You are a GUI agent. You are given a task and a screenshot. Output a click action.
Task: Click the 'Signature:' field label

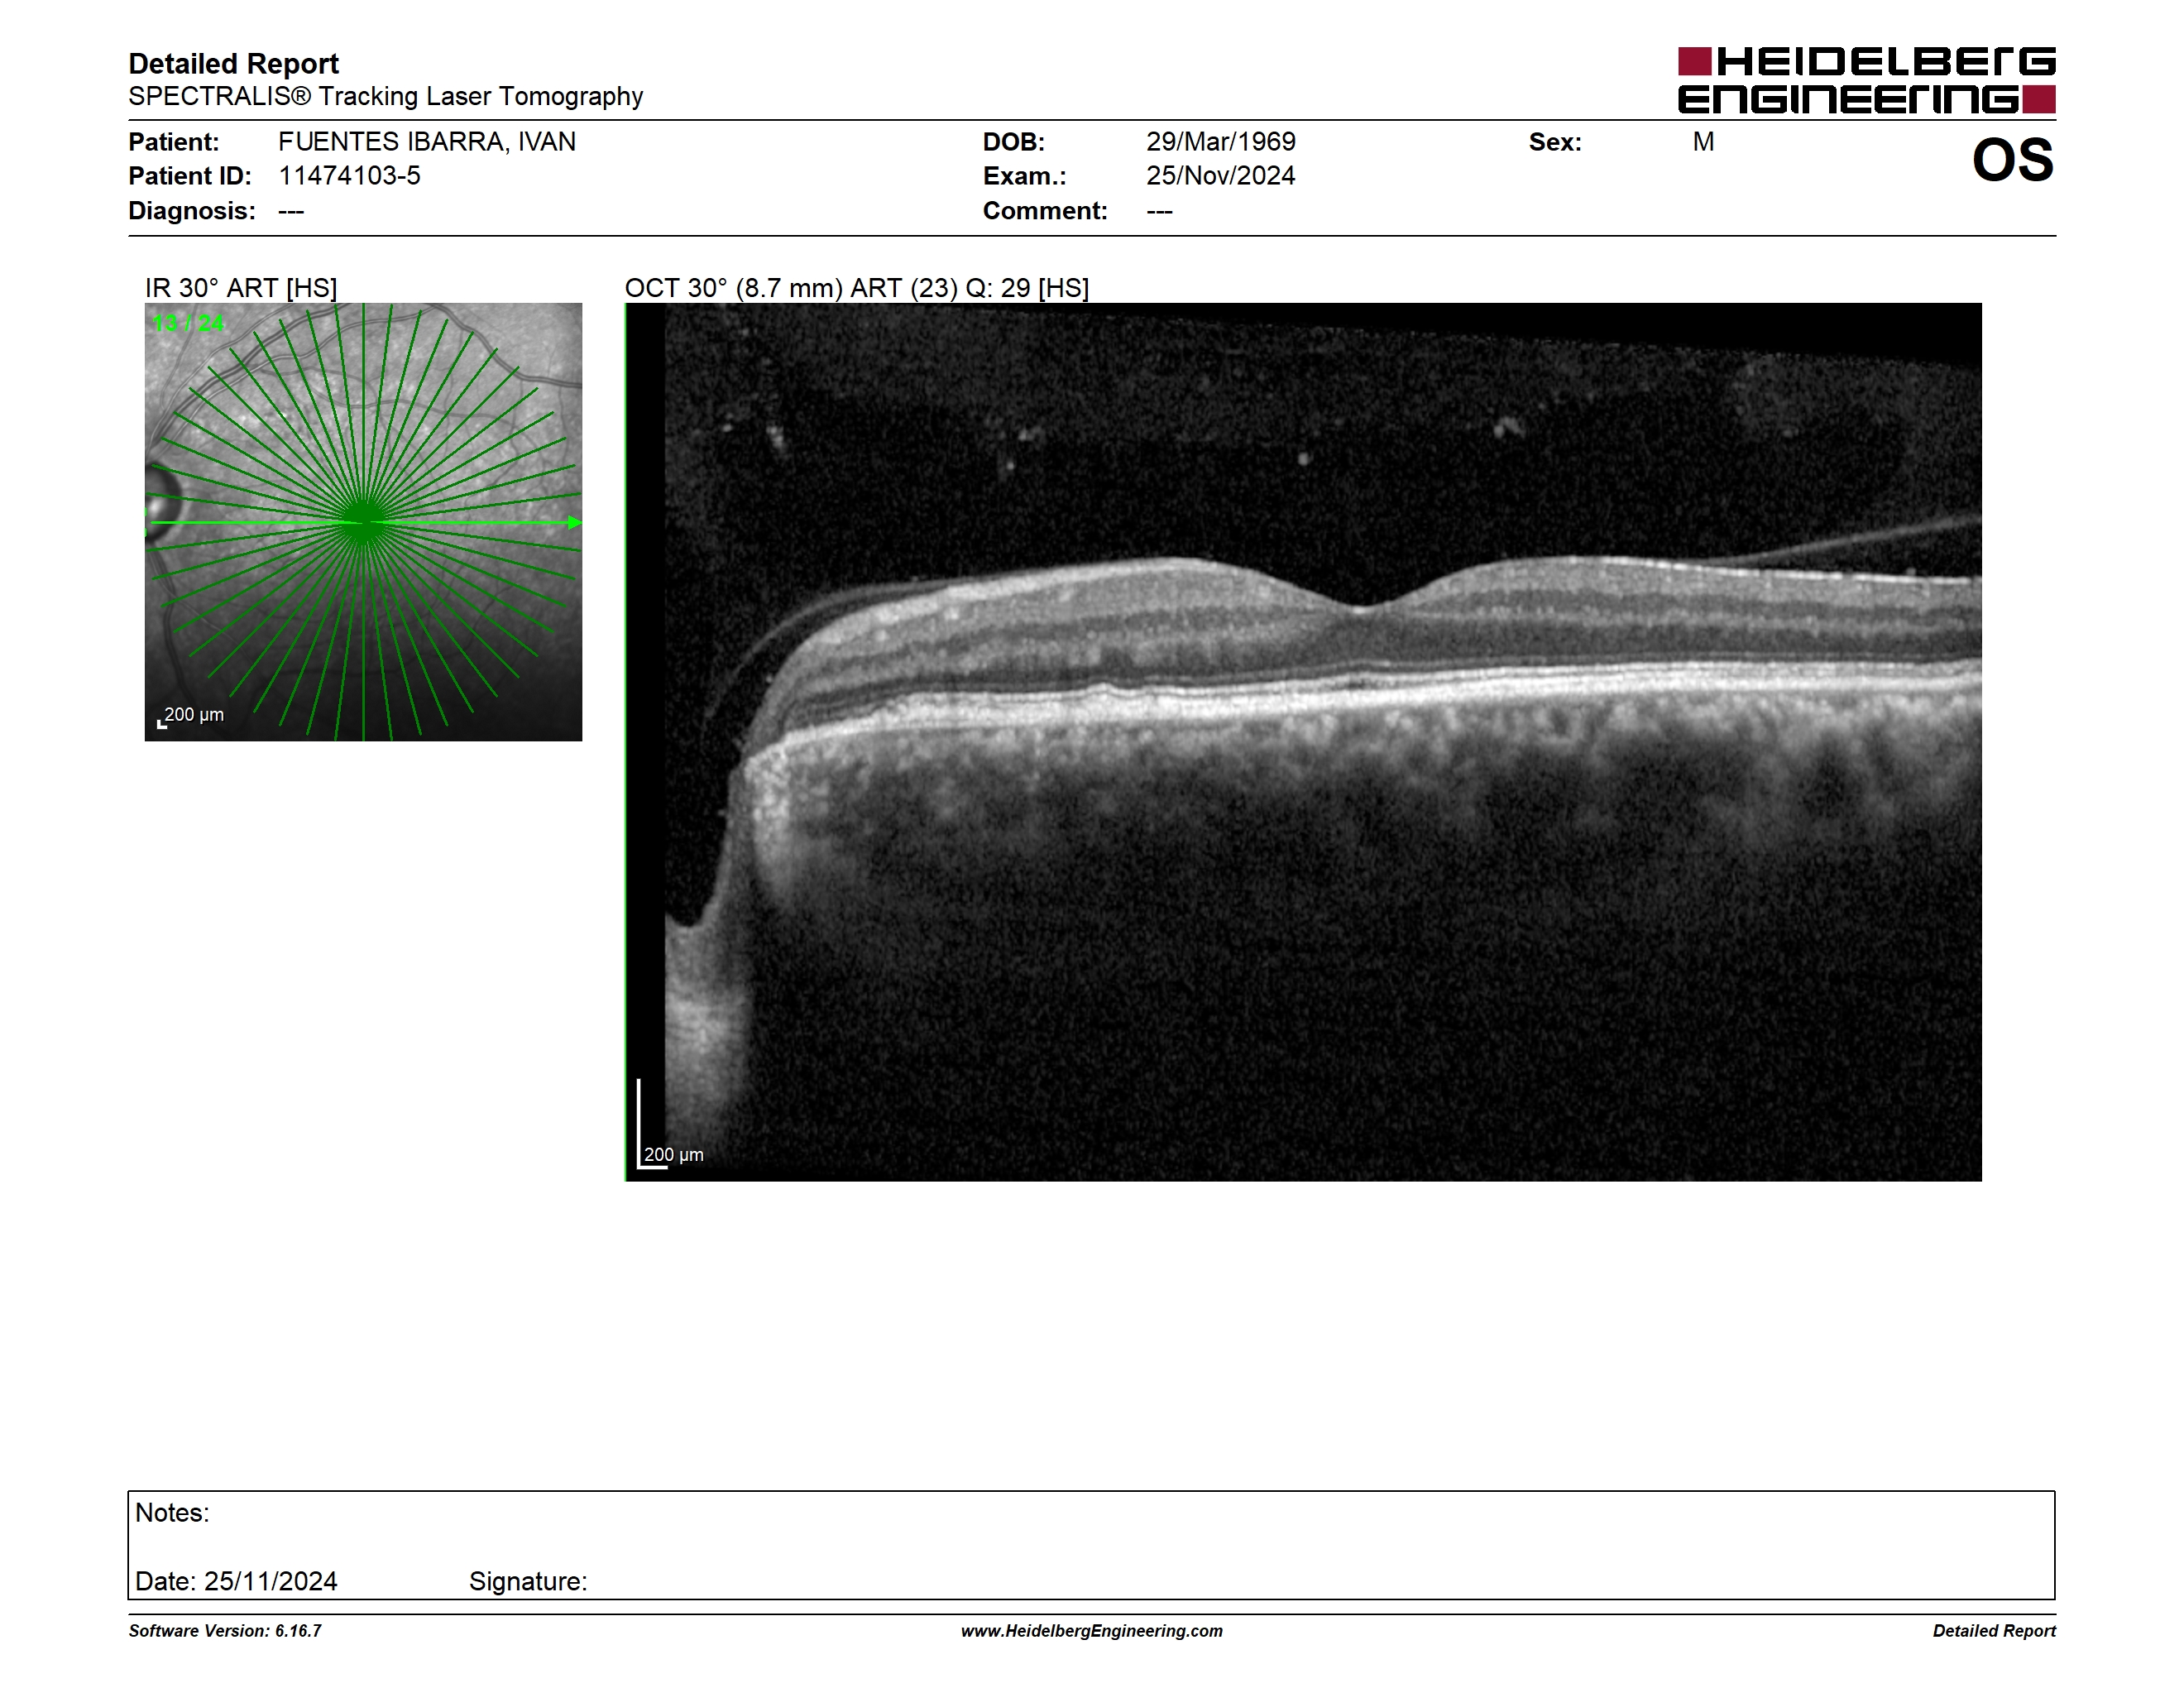click(528, 1582)
